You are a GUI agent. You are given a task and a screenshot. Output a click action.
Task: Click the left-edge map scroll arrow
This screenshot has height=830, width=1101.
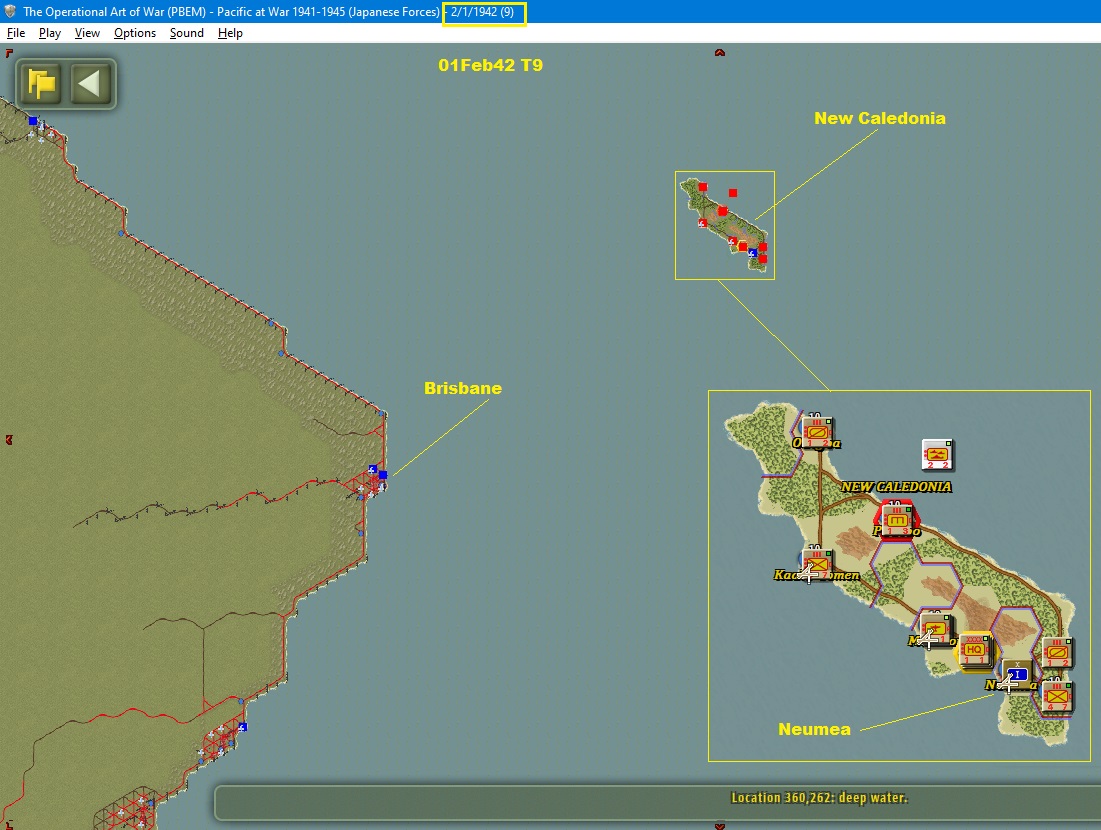[9, 440]
